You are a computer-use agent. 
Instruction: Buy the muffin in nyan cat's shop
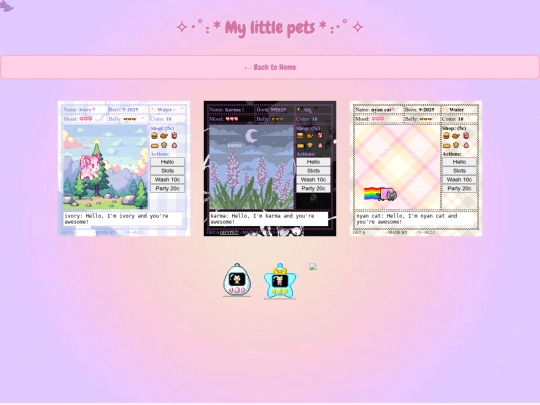click(x=456, y=145)
